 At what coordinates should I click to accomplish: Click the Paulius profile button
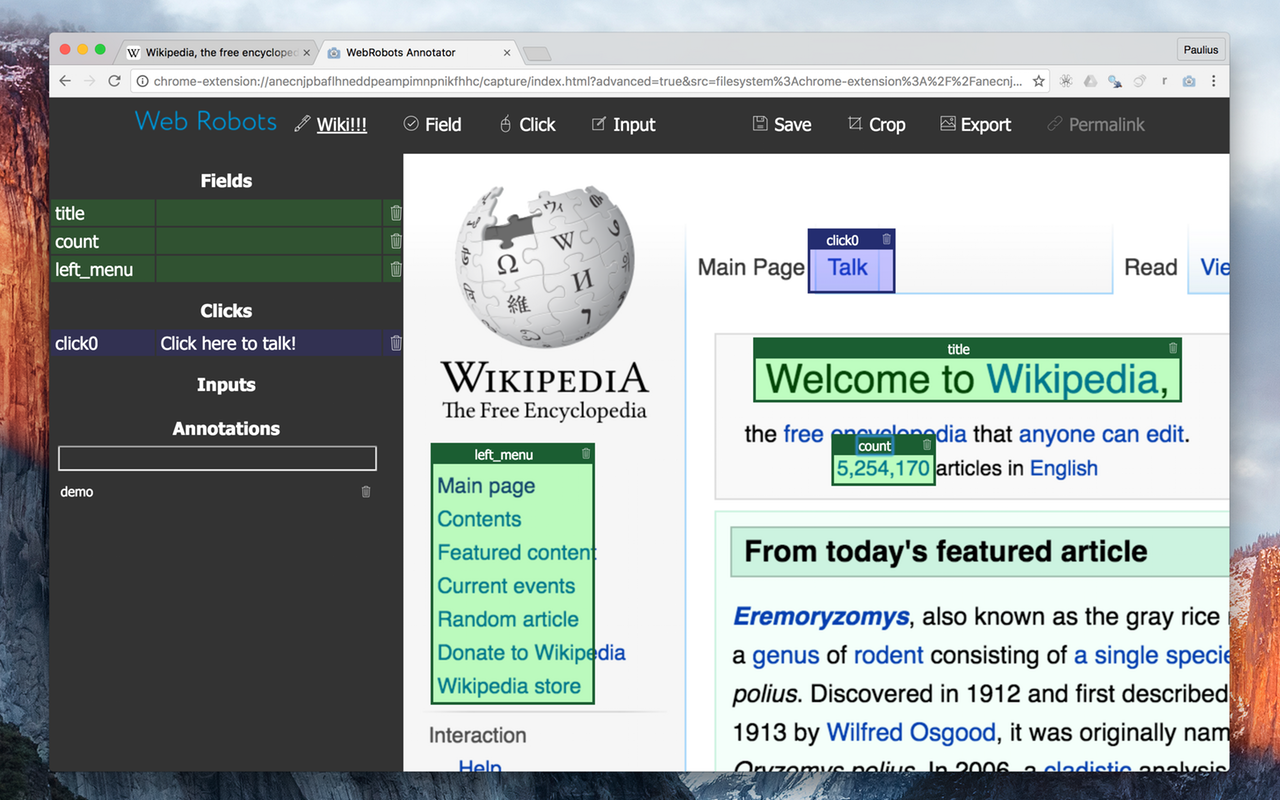pyautogui.click(x=1201, y=50)
